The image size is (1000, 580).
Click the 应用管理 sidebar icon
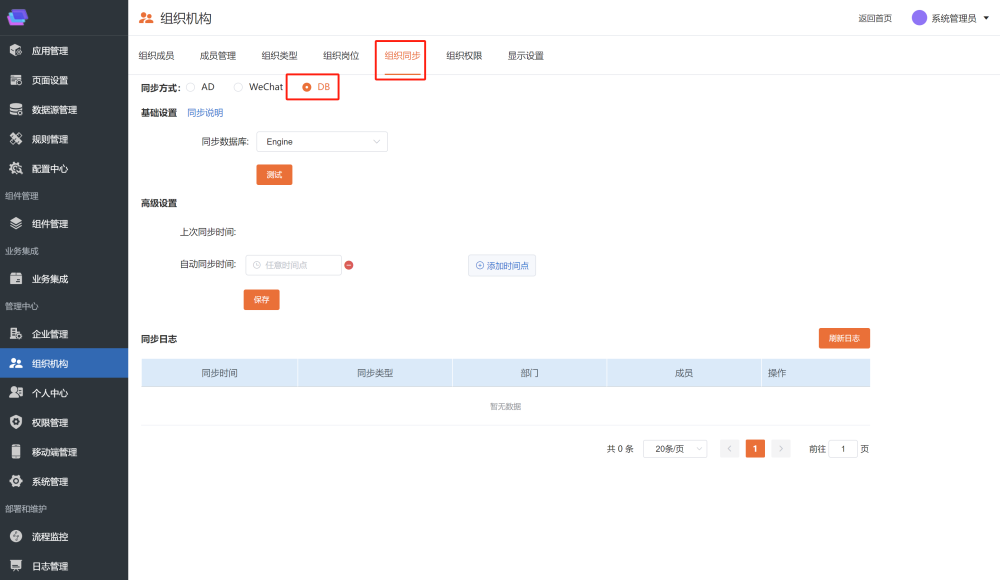[16, 51]
